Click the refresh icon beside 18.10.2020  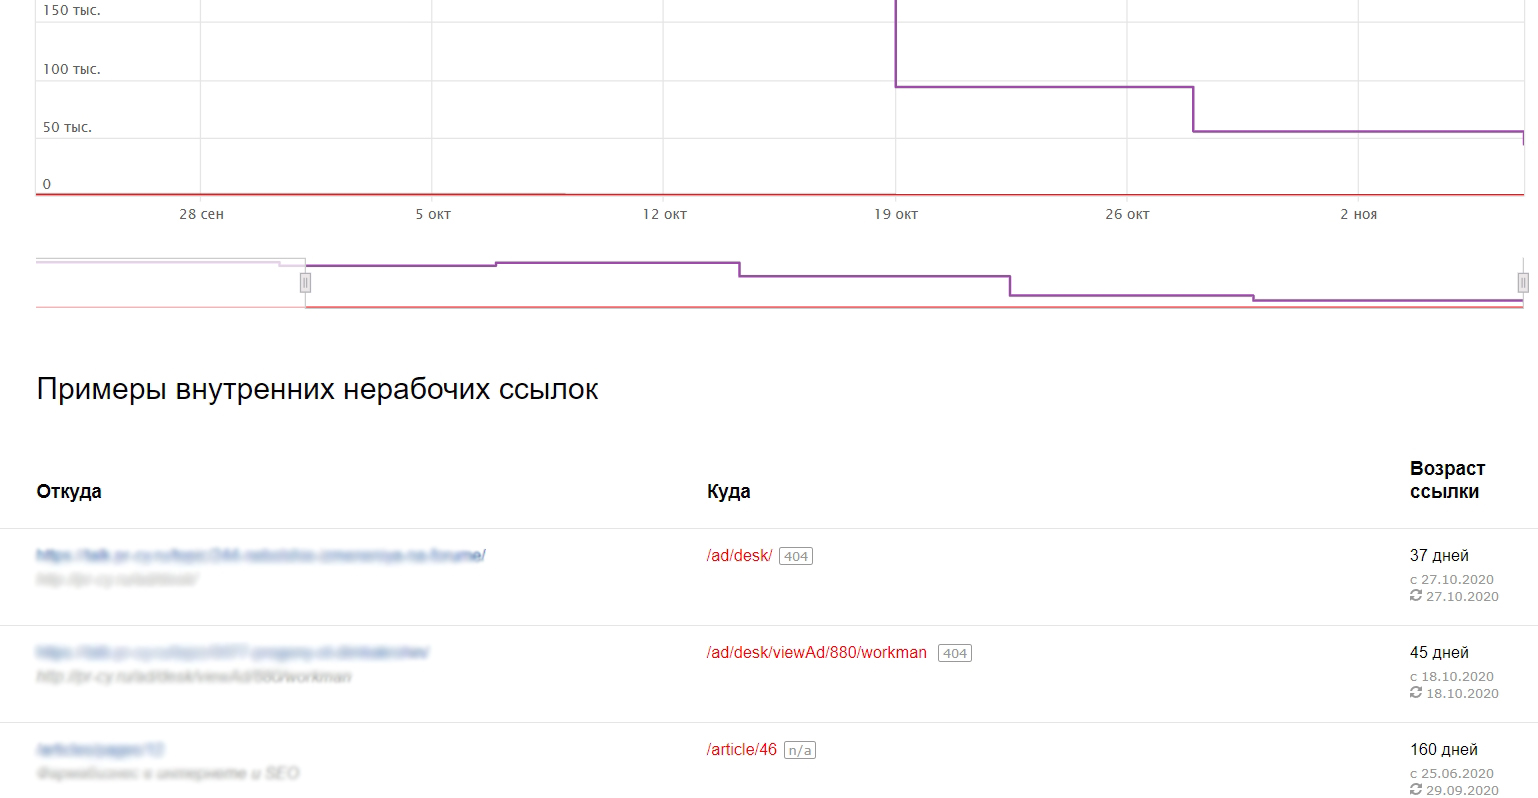1416,693
